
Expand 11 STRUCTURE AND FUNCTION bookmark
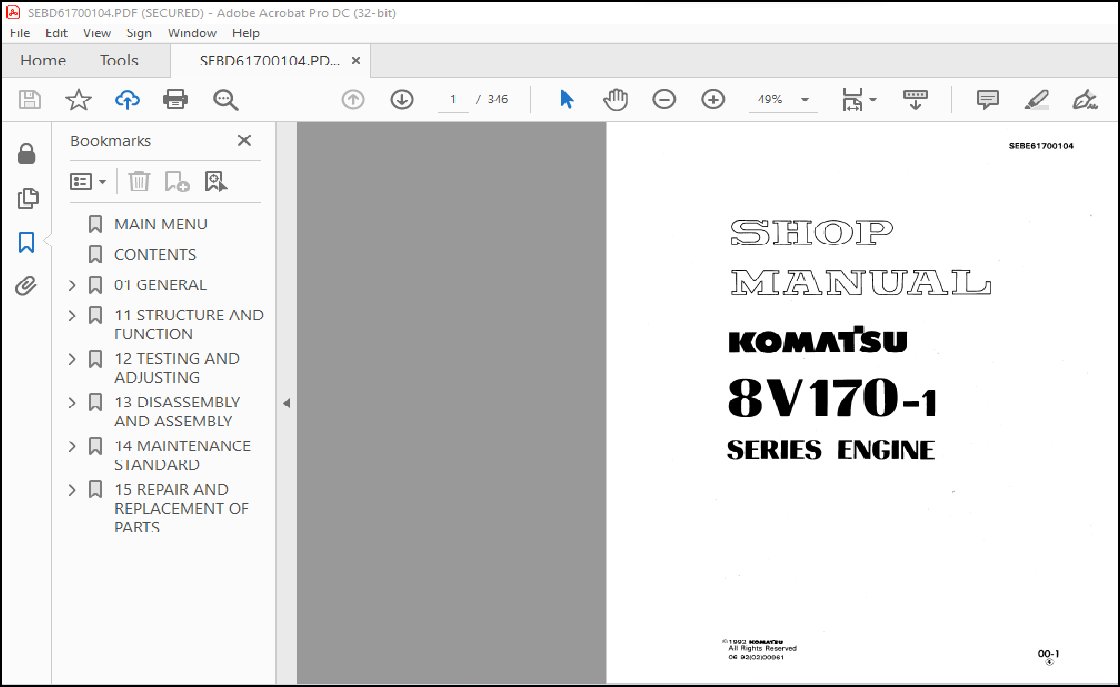click(71, 315)
